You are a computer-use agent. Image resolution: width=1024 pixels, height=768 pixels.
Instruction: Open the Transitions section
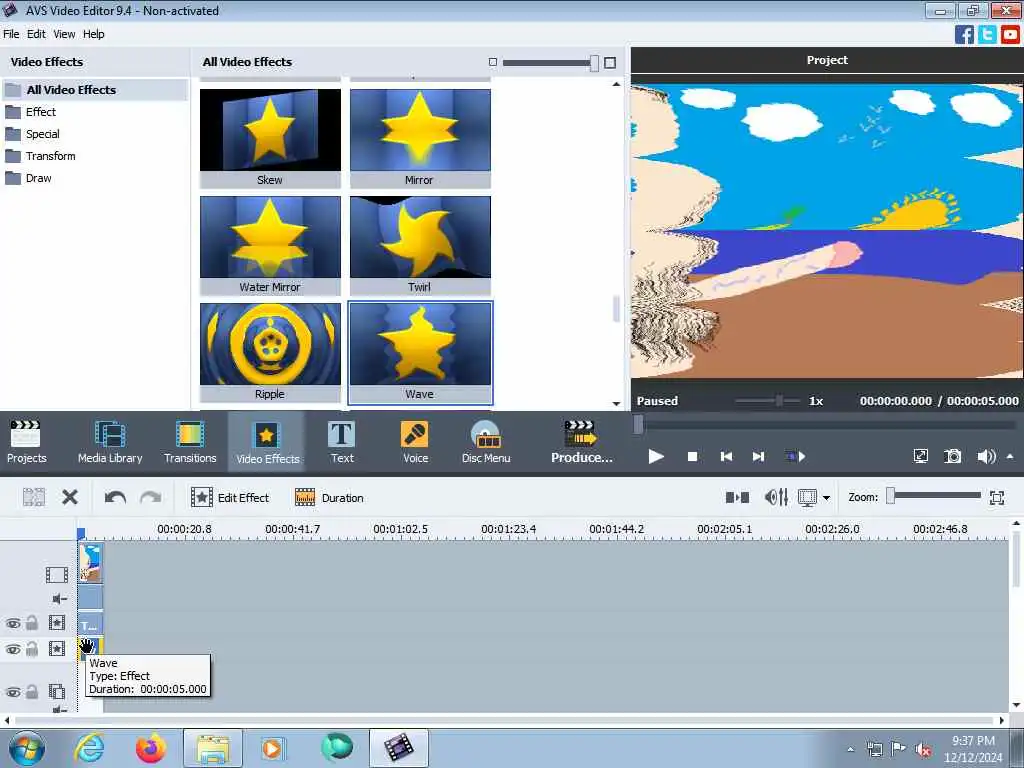tap(190, 441)
